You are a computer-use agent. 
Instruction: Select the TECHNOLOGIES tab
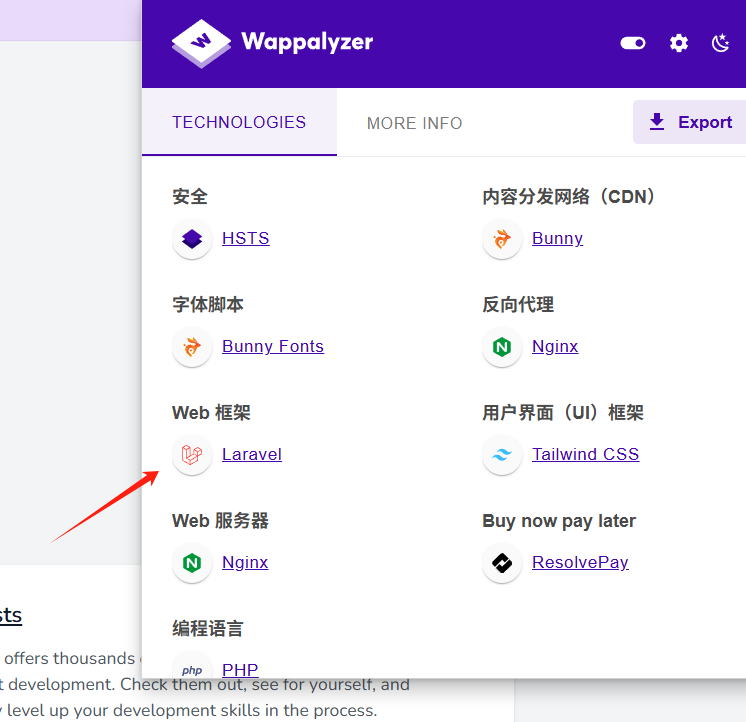pyautogui.click(x=239, y=122)
